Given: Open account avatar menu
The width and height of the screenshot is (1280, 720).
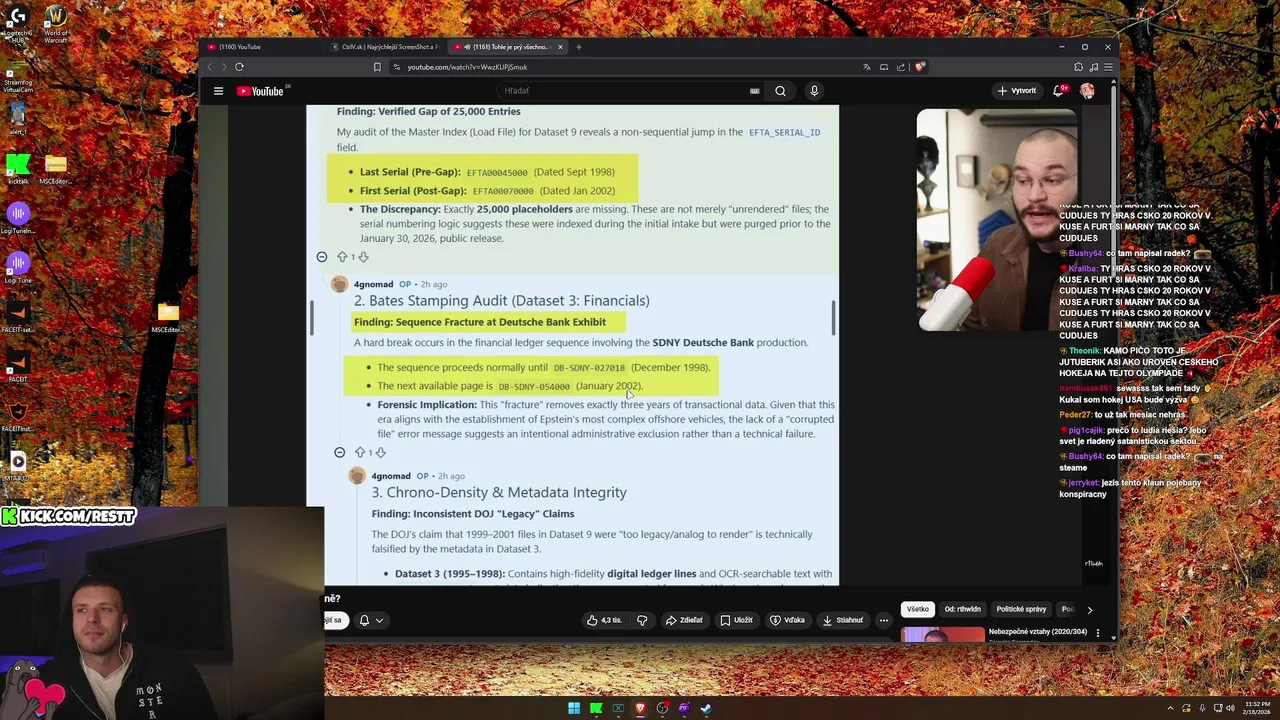Looking at the screenshot, I should coord(1087,91).
